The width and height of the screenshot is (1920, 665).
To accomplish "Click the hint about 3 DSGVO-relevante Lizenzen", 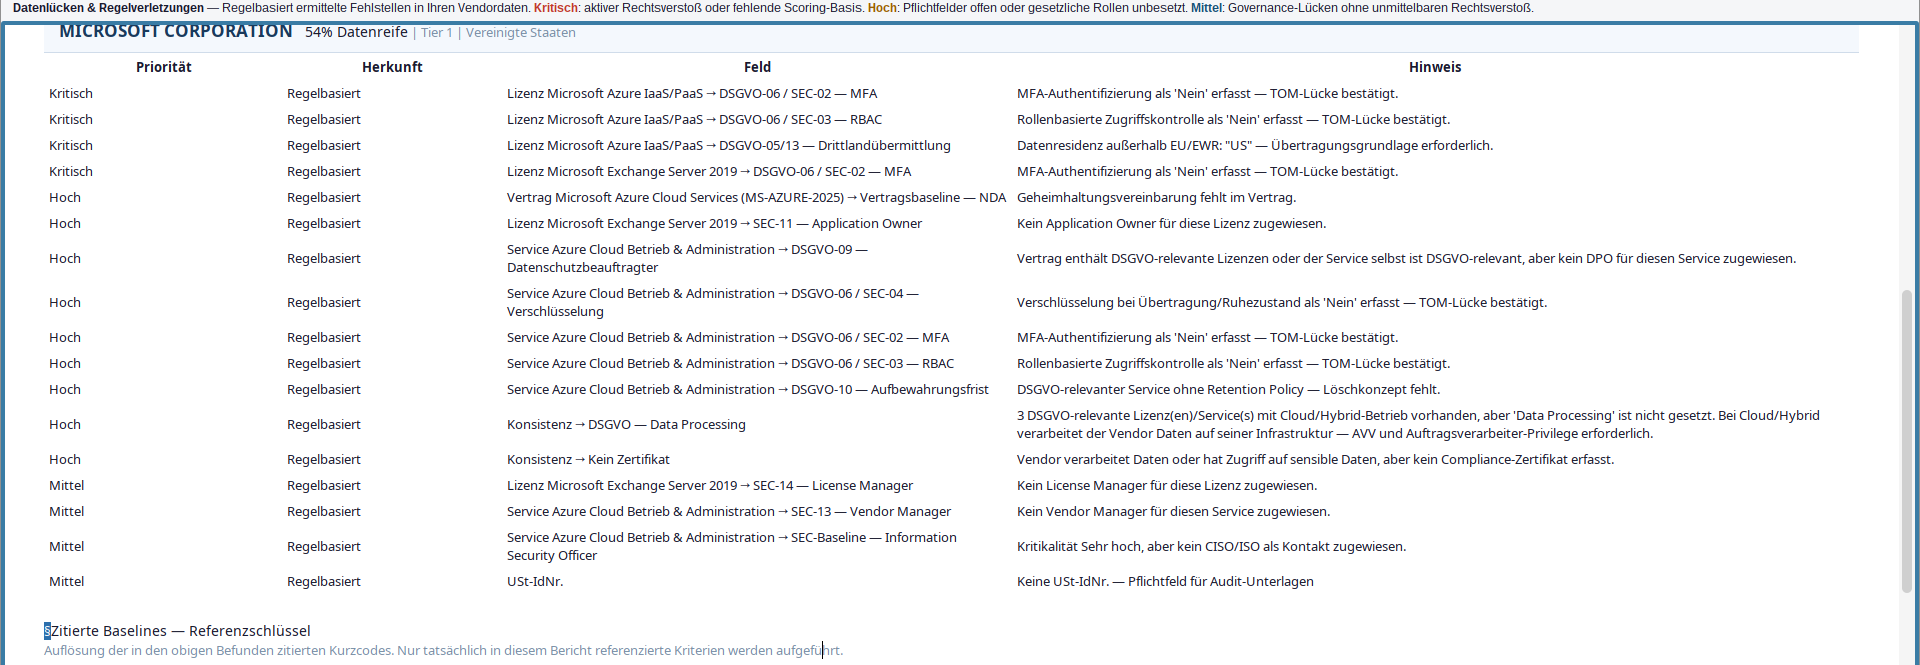I will pyautogui.click(x=1418, y=424).
